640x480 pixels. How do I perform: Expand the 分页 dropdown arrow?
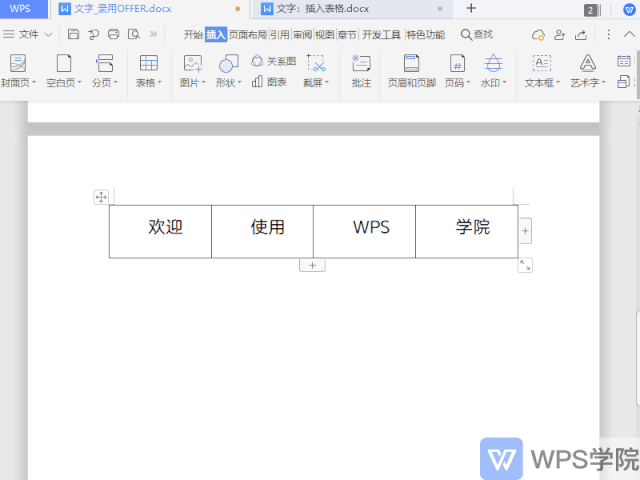pyautogui.click(x=116, y=82)
